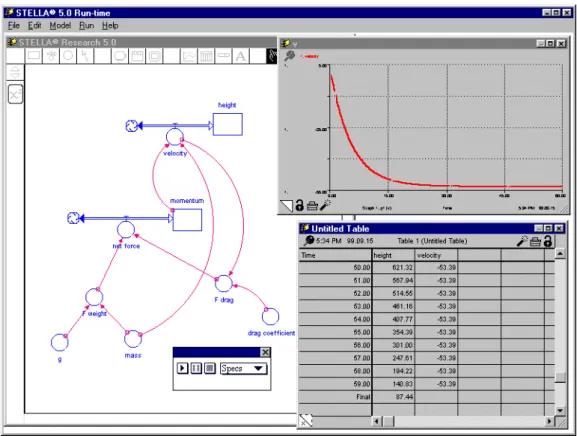Select the Graph pad tool

click(189, 56)
